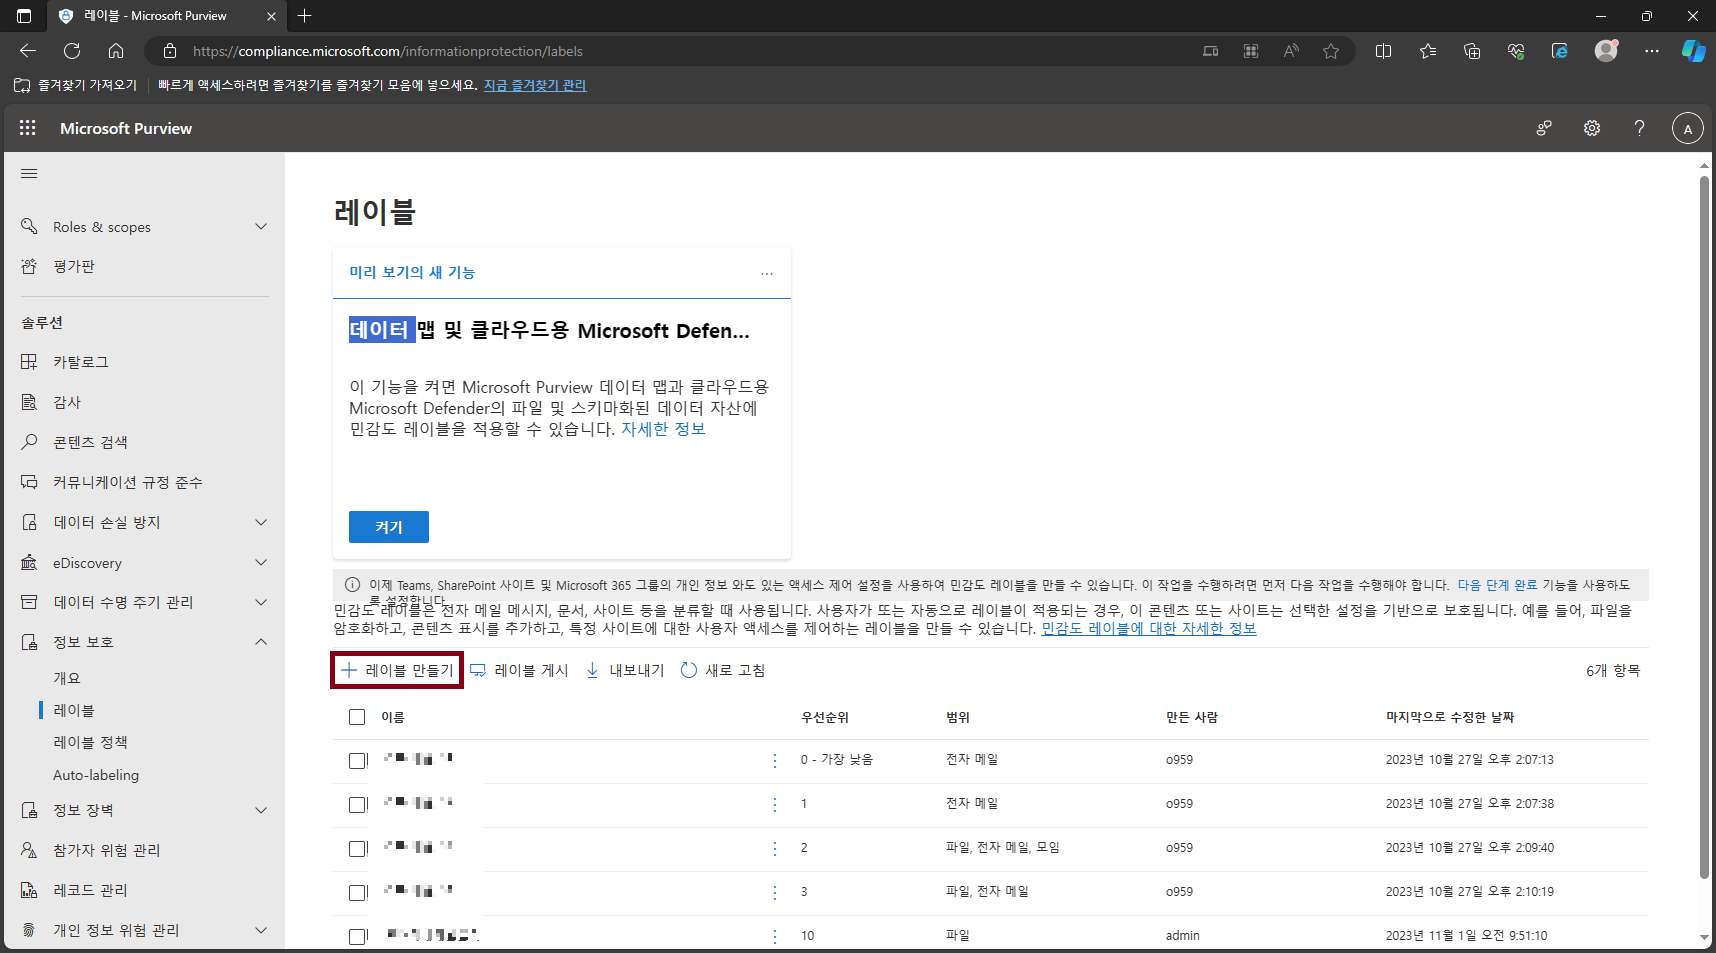Open 콘텐츠 검색 via its magnifier icon
The width and height of the screenshot is (1716, 953).
click(31, 442)
